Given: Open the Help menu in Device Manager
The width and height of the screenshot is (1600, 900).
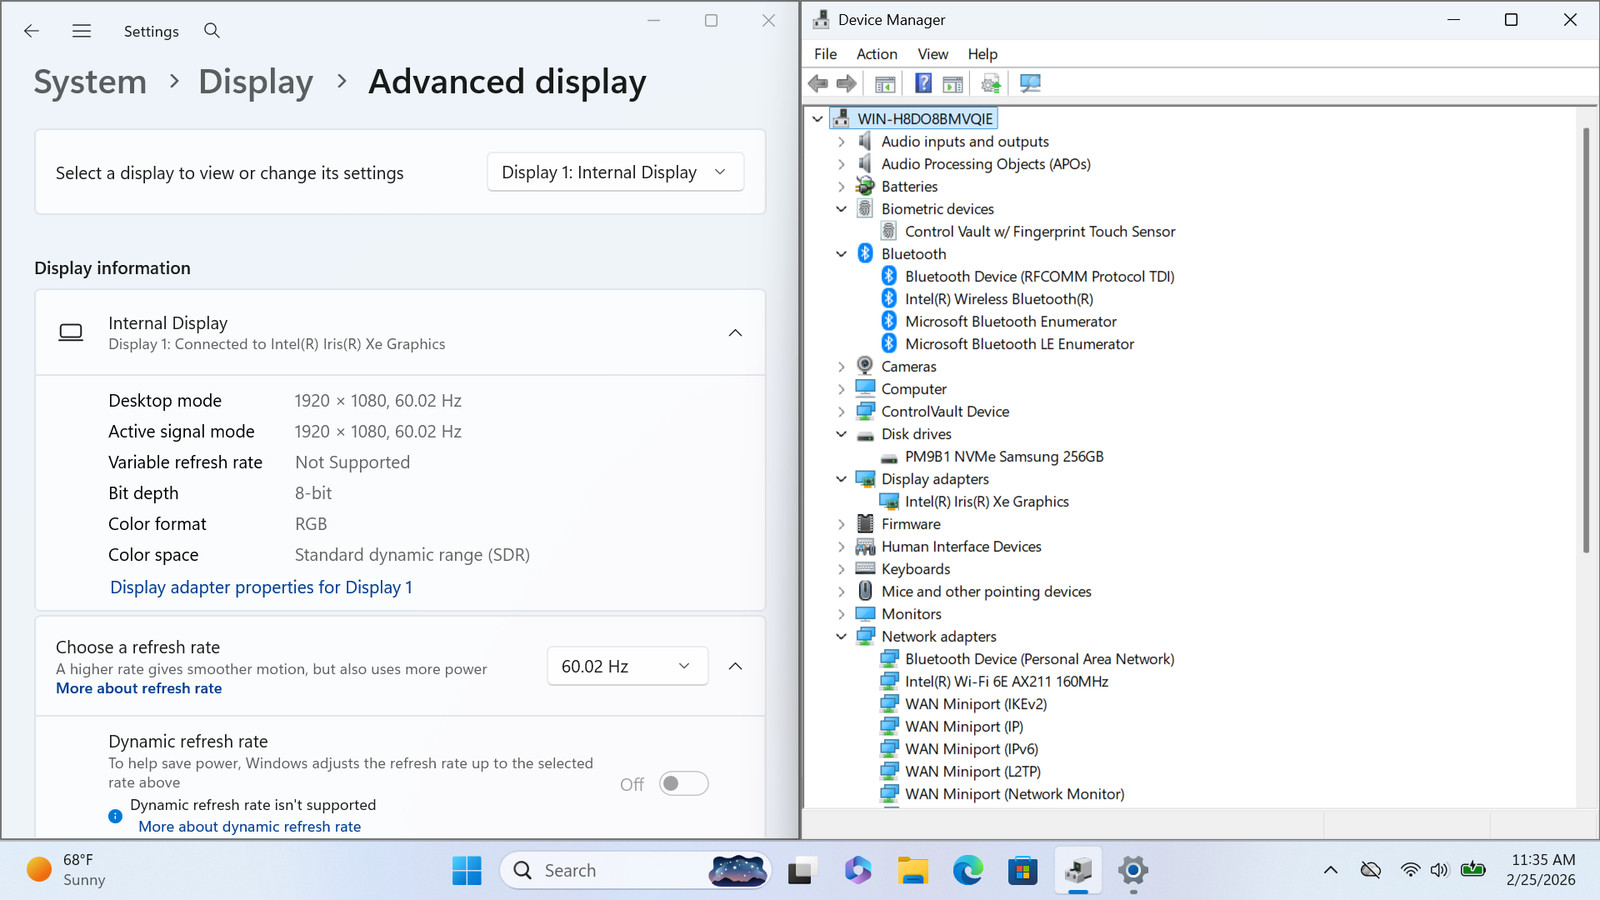Looking at the screenshot, I should tap(983, 54).
